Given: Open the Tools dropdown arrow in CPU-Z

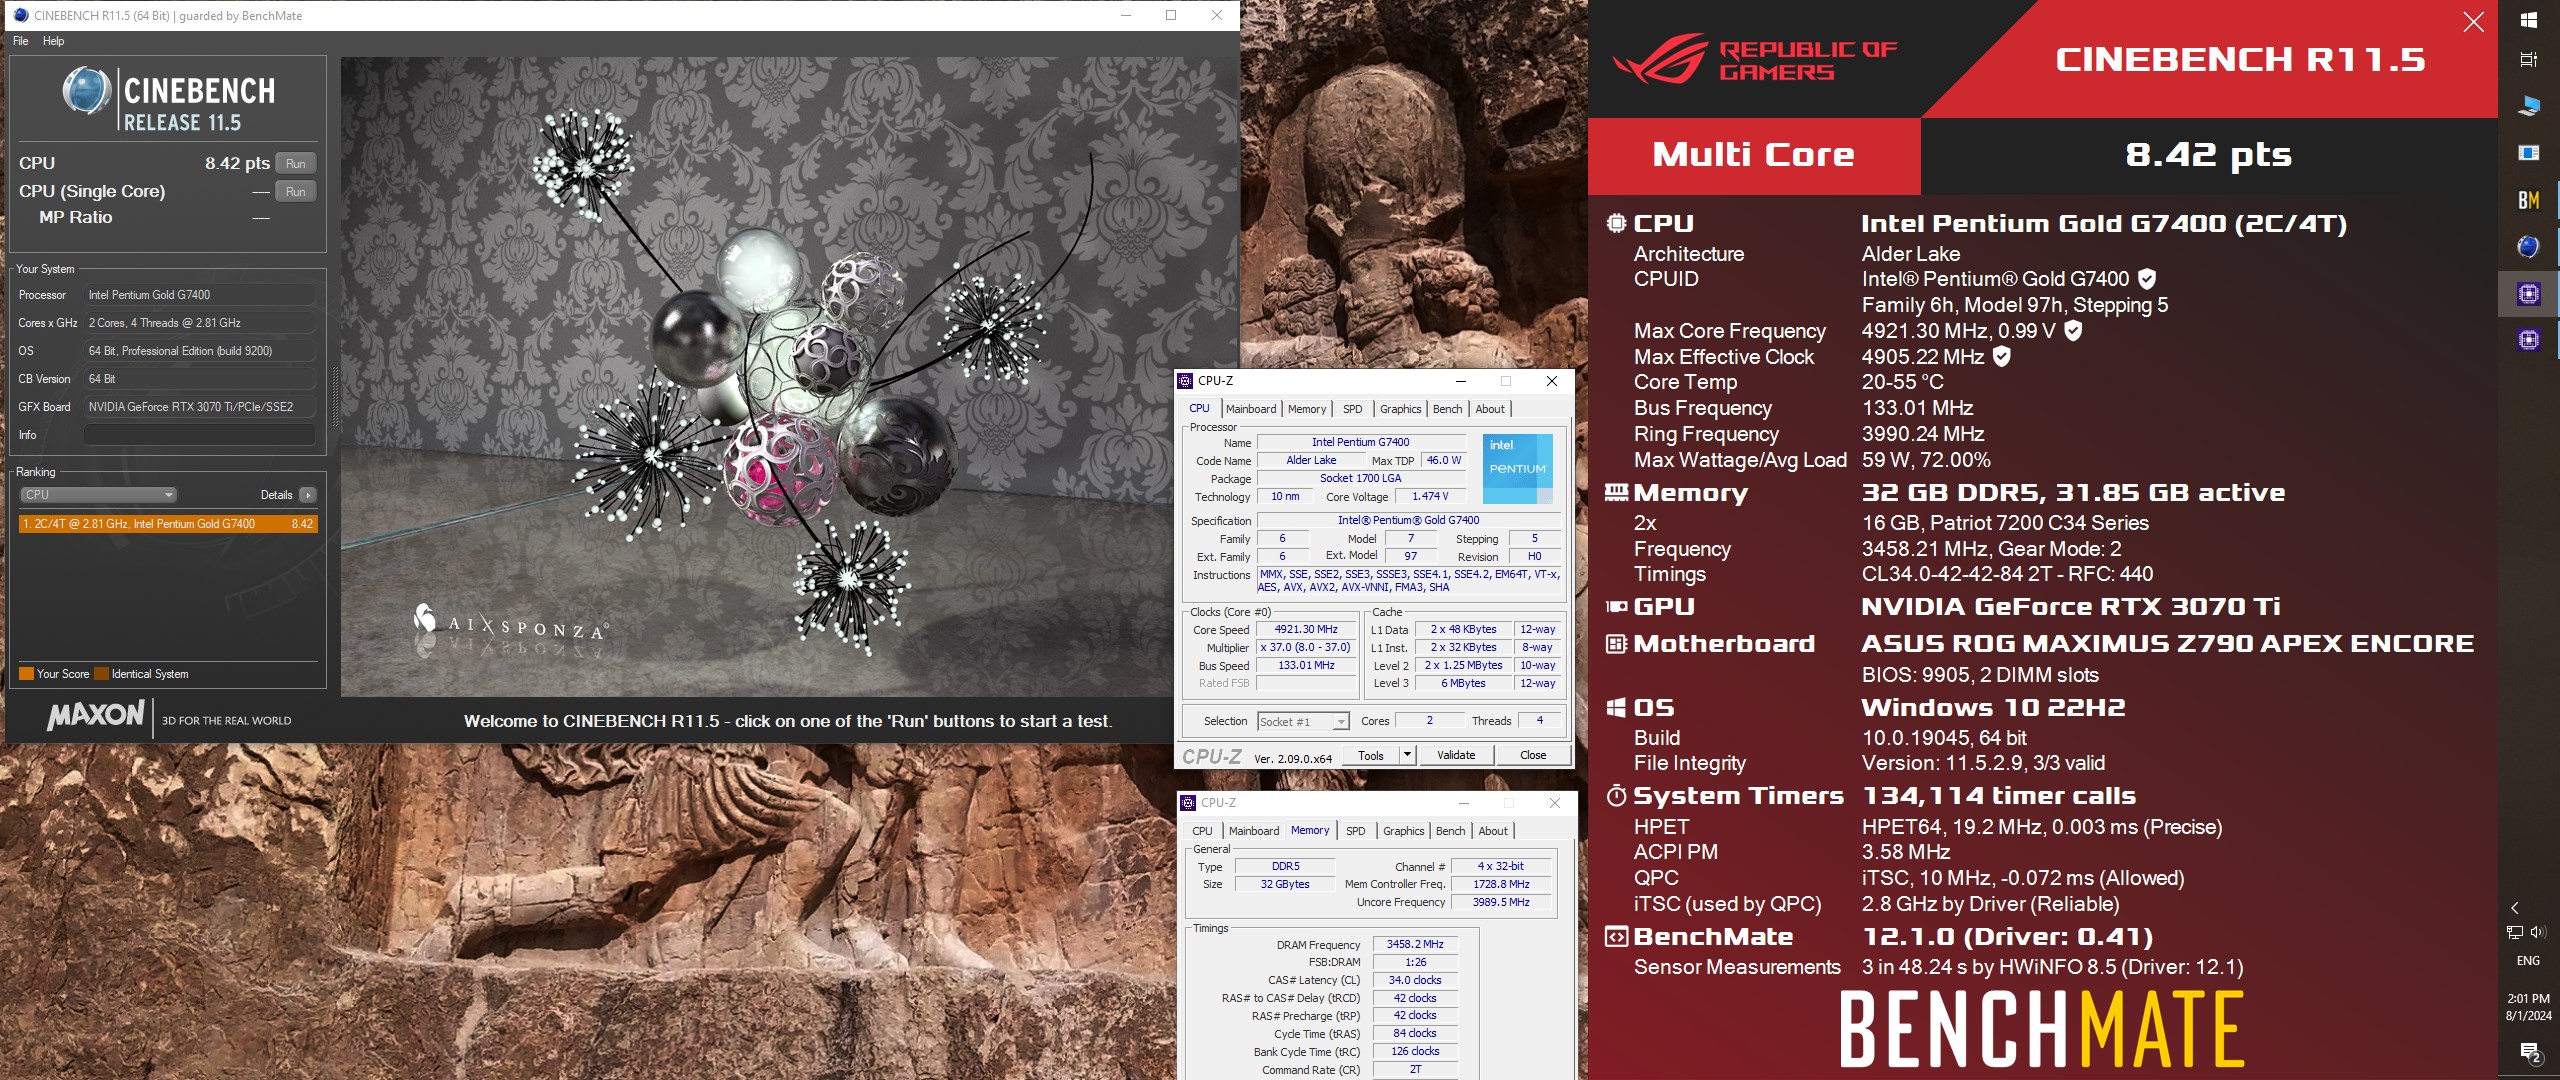Looking at the screenshot, I should click(1408, 755).
